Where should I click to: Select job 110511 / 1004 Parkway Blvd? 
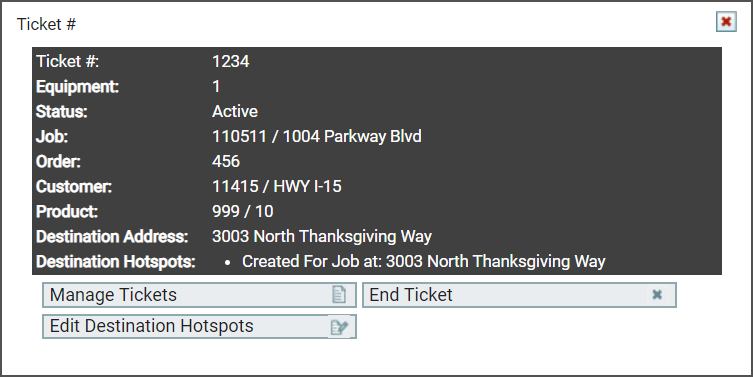point(316,136)
